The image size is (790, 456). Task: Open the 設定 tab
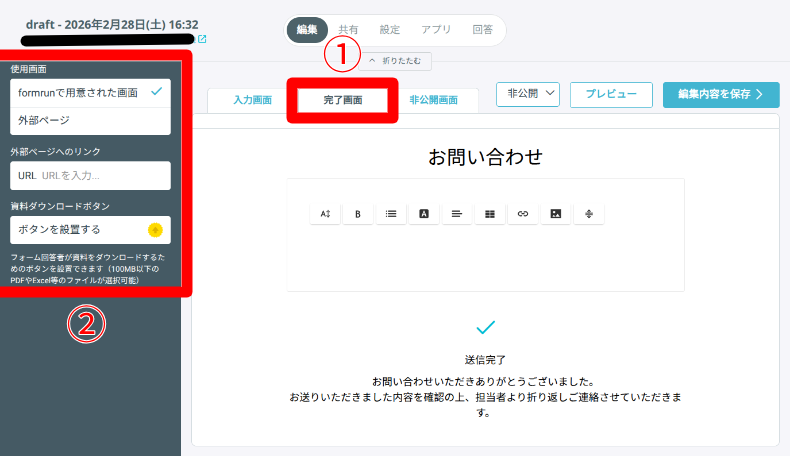pyautogui.click(x=389, y=30)
